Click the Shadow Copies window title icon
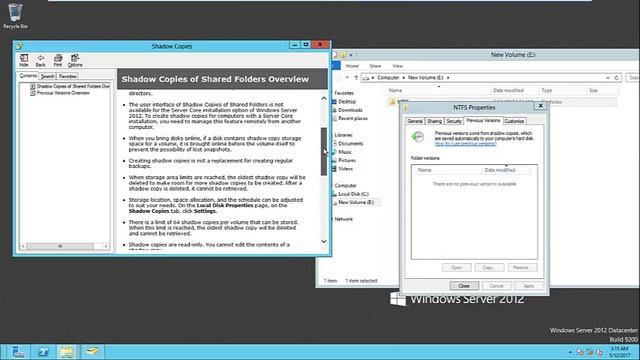The width and height of the screenshot is (640, 360). (x=19, y=46)
